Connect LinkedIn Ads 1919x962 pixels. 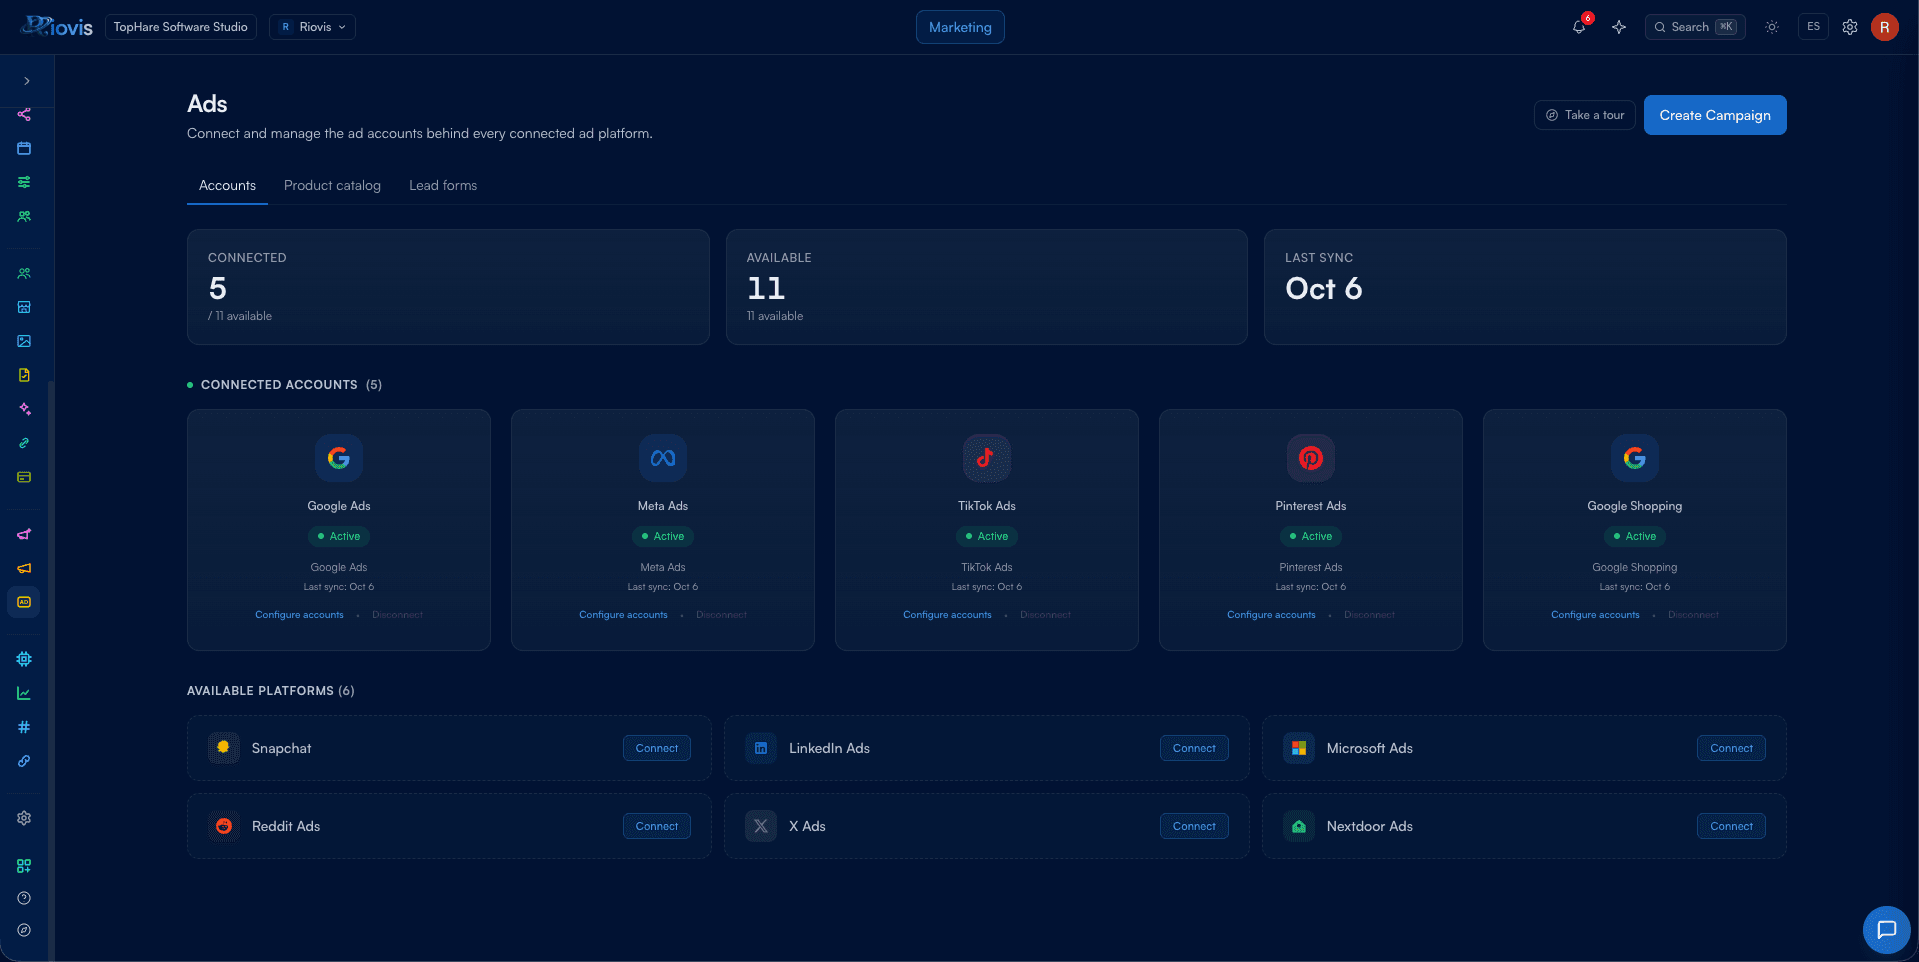point(1194,748)
